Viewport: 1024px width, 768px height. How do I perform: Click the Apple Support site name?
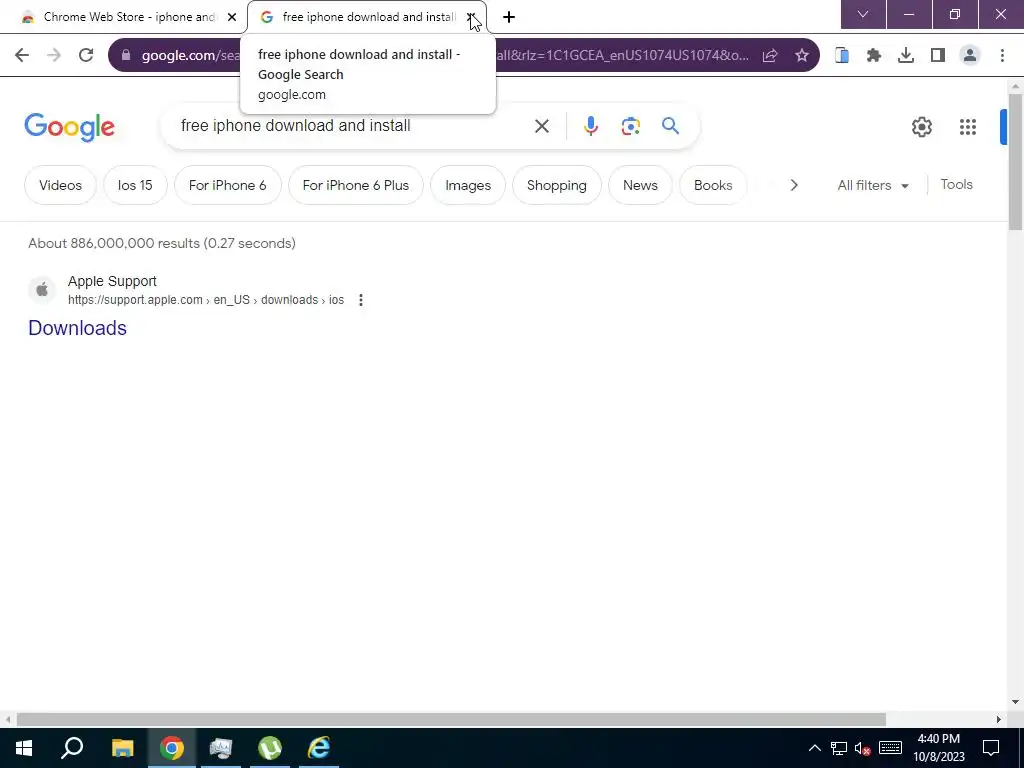click(112, 281)
